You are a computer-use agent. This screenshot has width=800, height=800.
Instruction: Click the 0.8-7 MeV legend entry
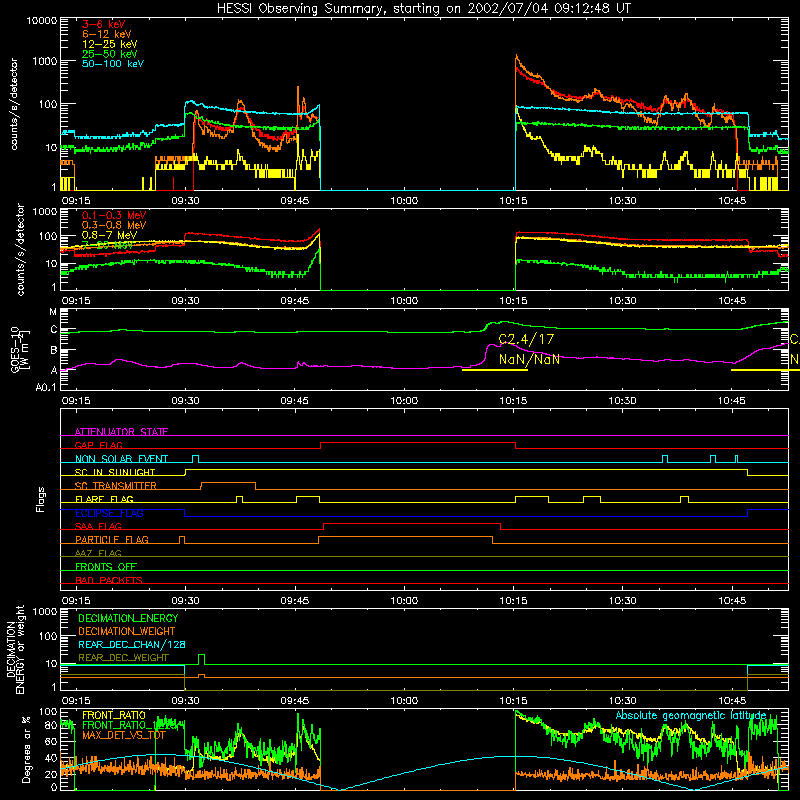click(x=109, y=235)
